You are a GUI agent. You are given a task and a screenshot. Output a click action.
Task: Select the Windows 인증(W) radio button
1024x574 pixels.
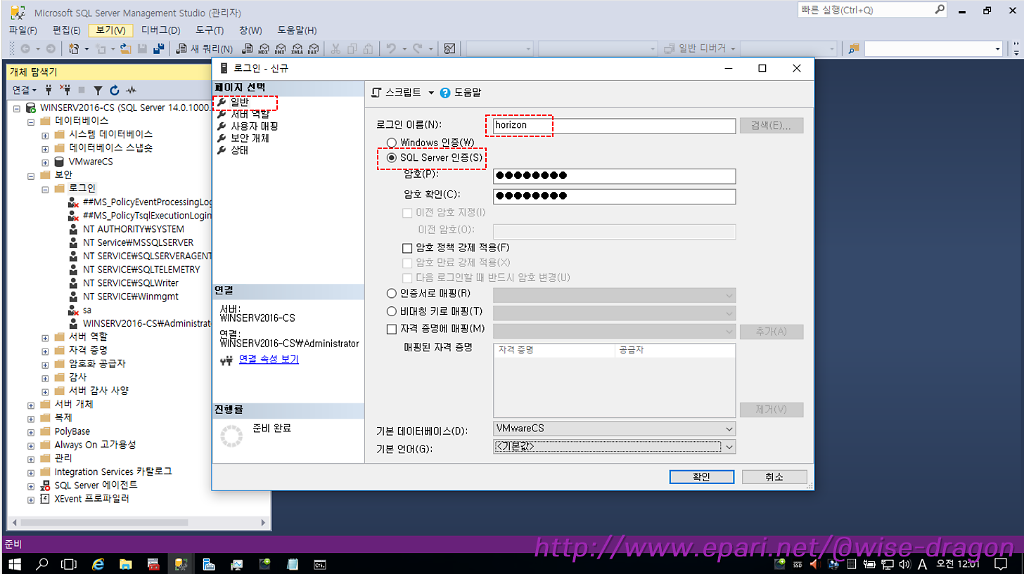pos(392,142)
